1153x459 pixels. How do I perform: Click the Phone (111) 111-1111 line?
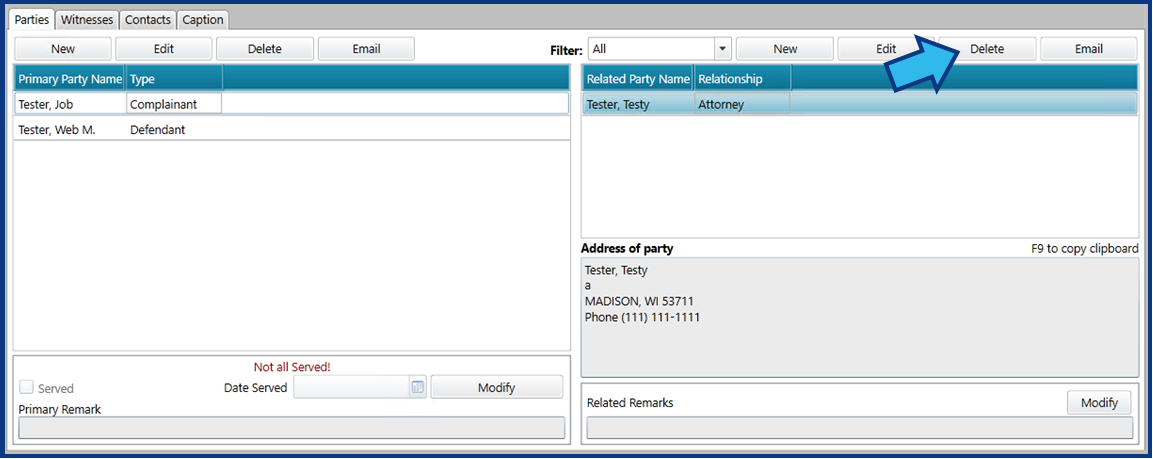(x=642, y=318)
